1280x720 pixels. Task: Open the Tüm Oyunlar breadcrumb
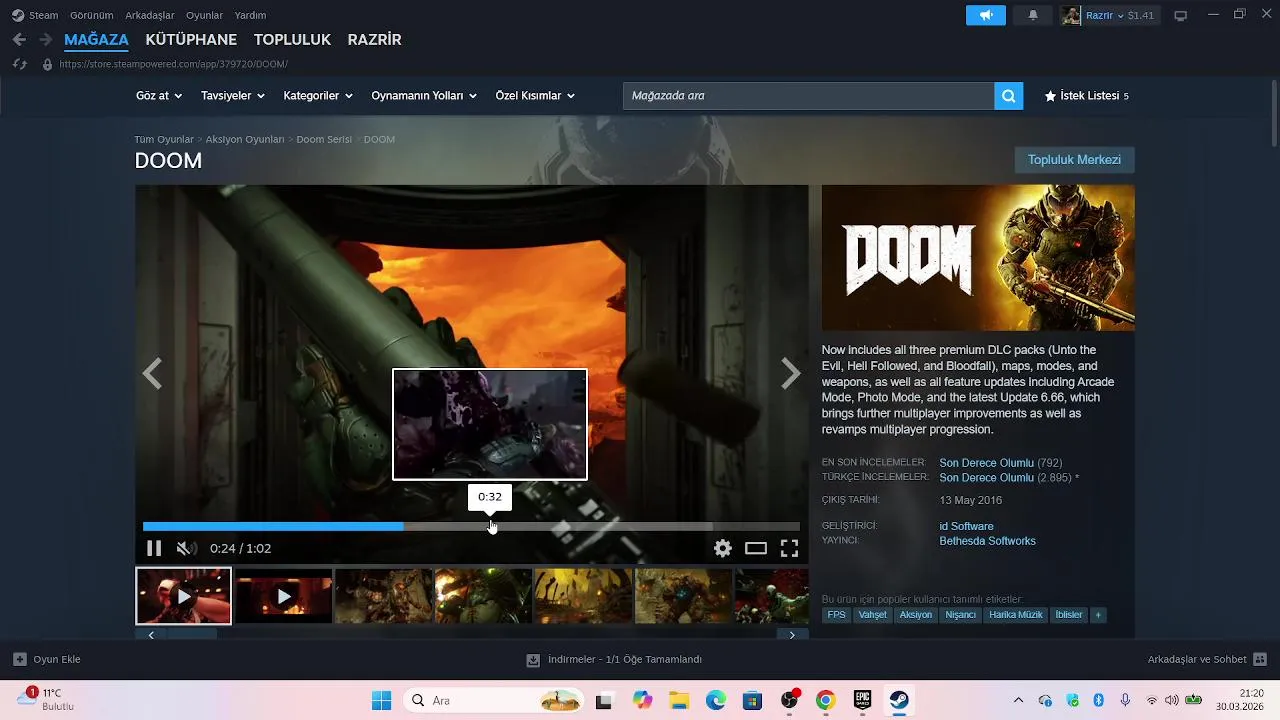point(164,139)
